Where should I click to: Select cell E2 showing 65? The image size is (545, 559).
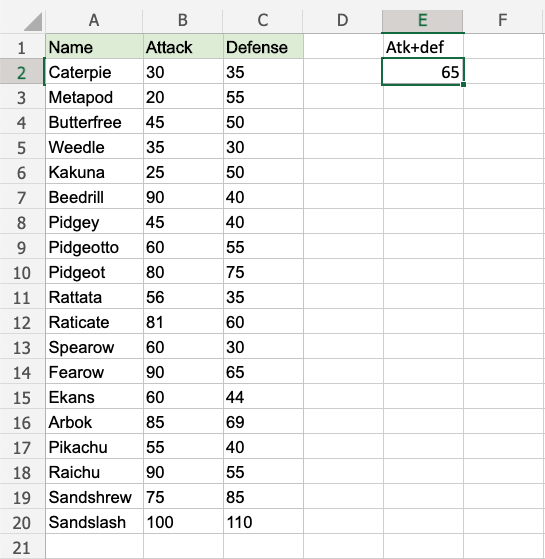pos(423,72)
